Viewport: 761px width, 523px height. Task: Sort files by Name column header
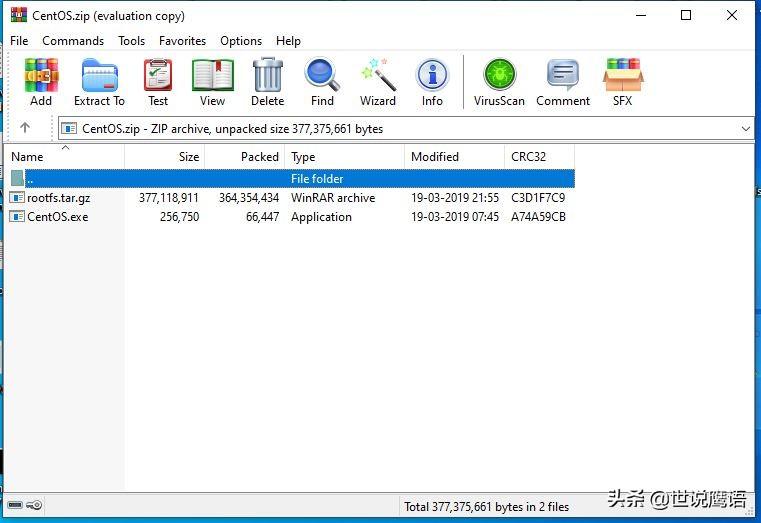click(x=28, y=157)
